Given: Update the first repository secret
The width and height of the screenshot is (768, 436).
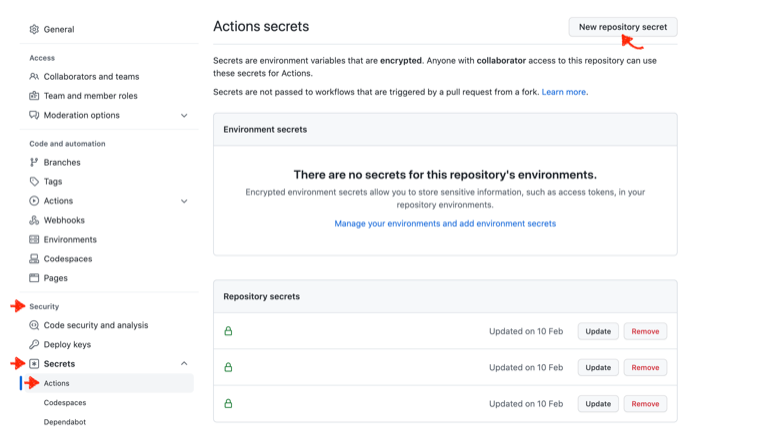Looking at the screenshot, I should pos(598,331).
